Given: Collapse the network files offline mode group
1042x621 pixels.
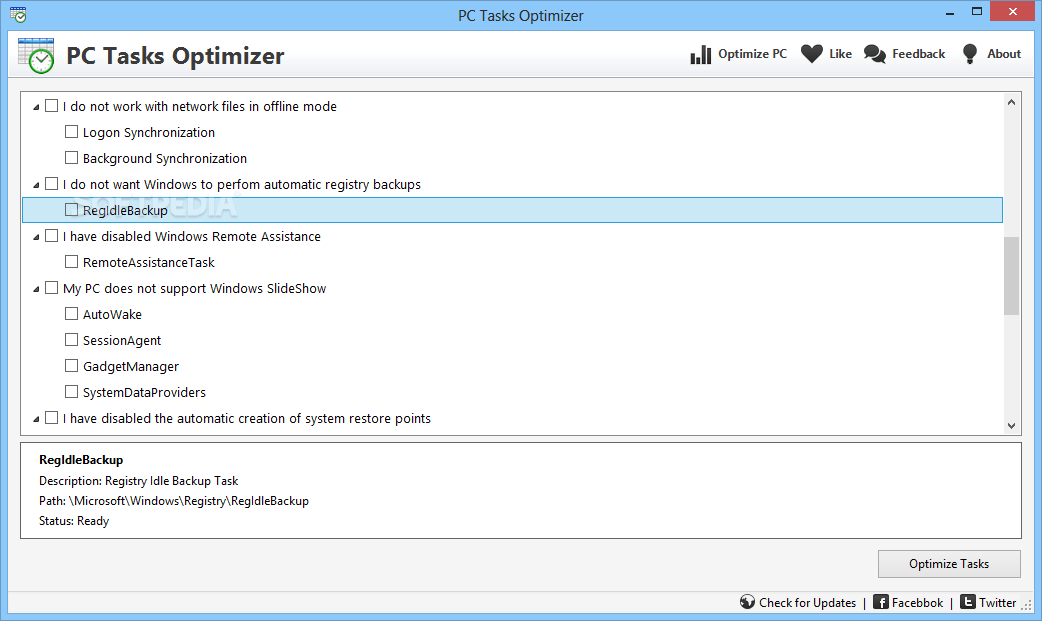Looking at the screenshot, I should click(36, 107).
